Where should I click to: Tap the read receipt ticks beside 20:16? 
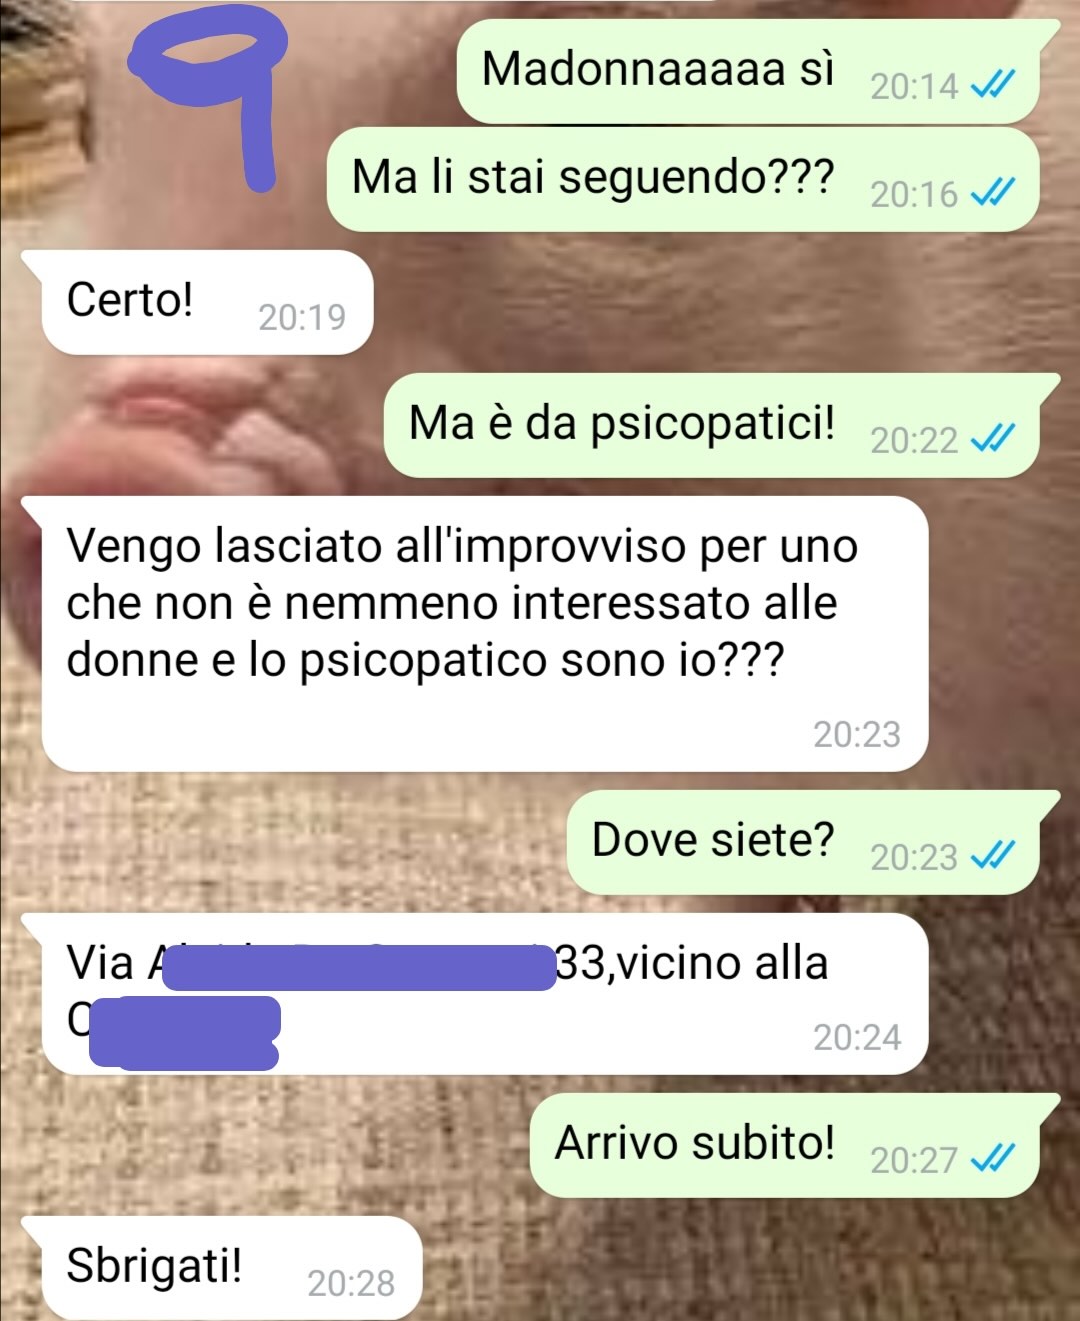pyautogui.click(x=993, y=192)
